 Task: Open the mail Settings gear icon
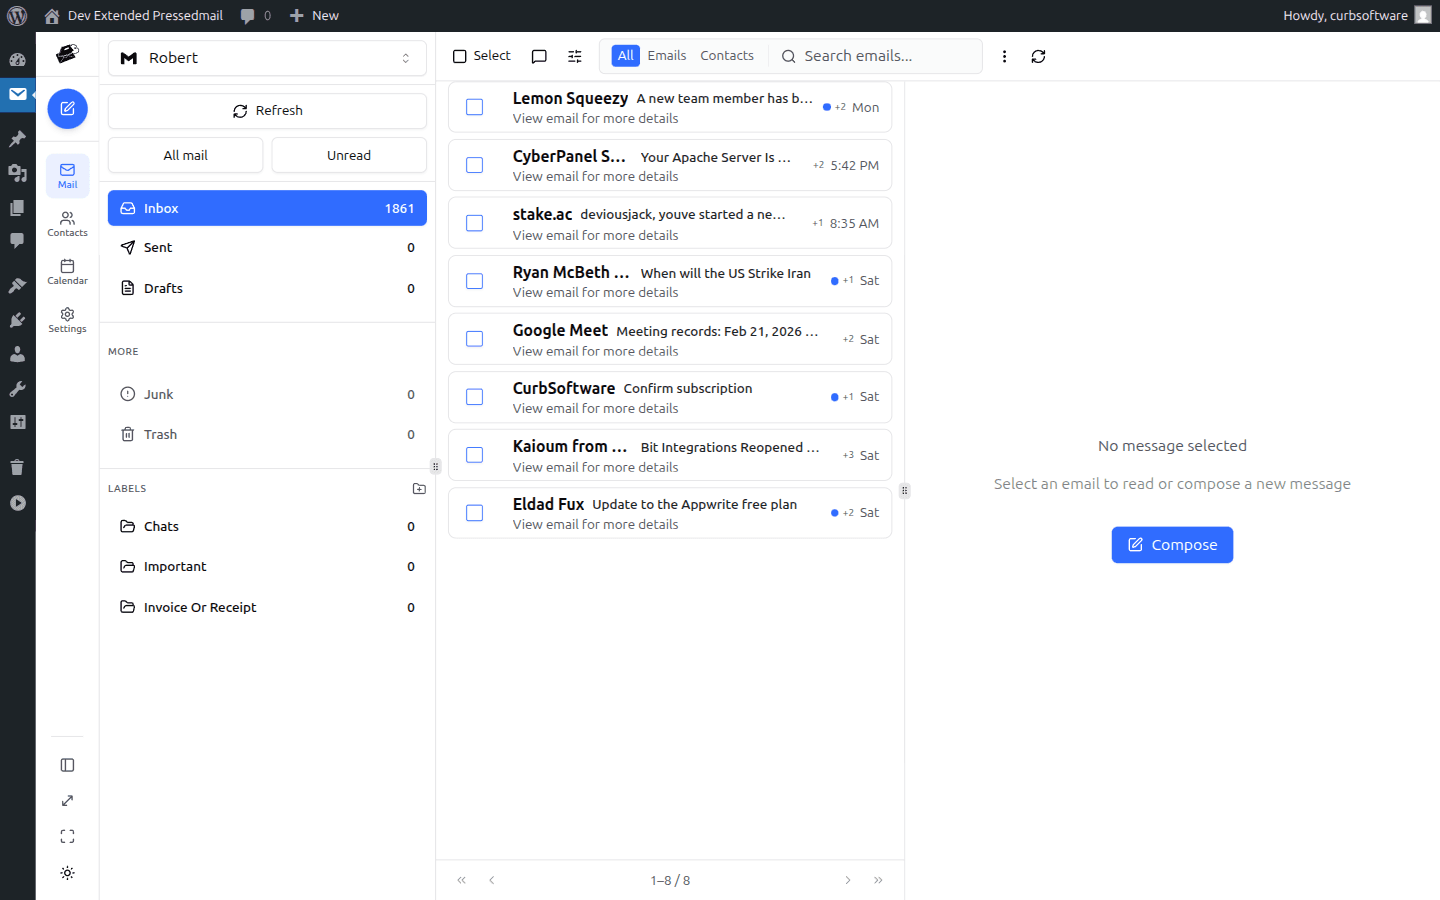tap(67, 317)
